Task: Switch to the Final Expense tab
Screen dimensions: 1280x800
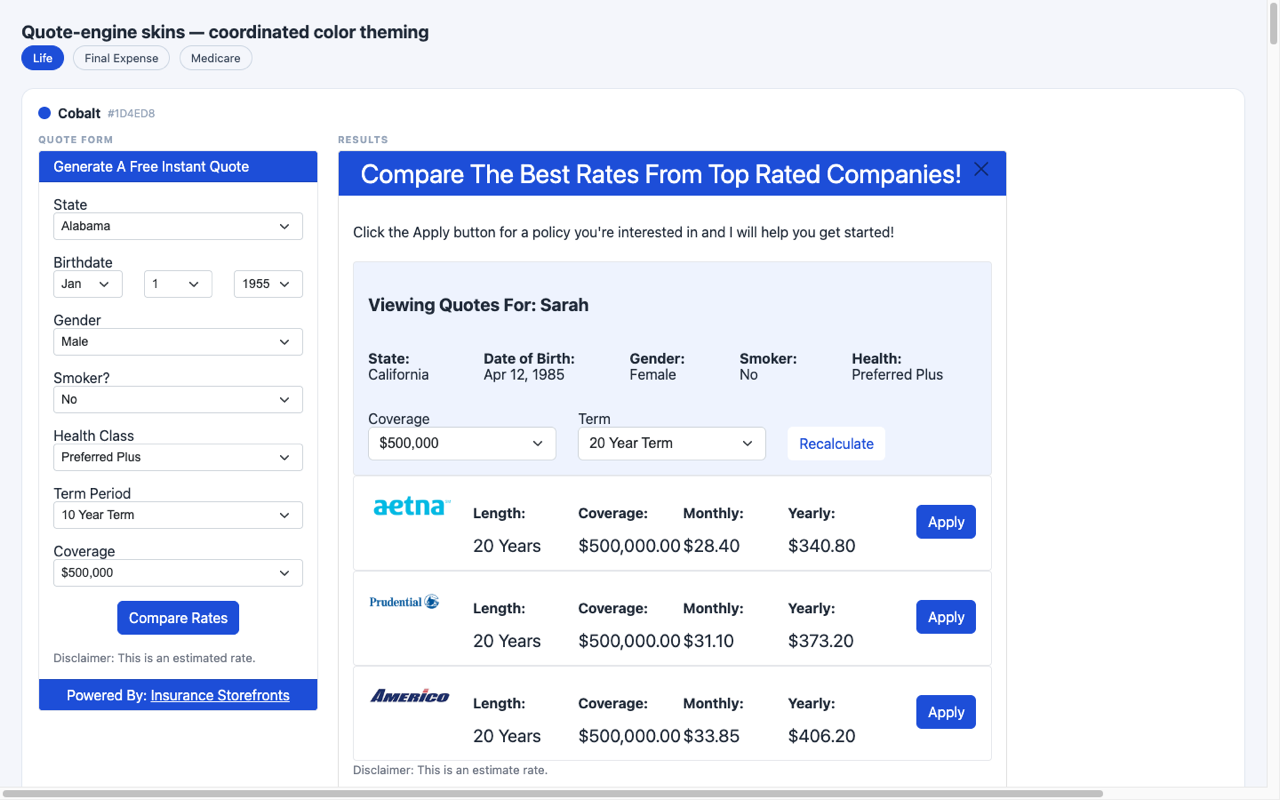Action: coord(121,58)
